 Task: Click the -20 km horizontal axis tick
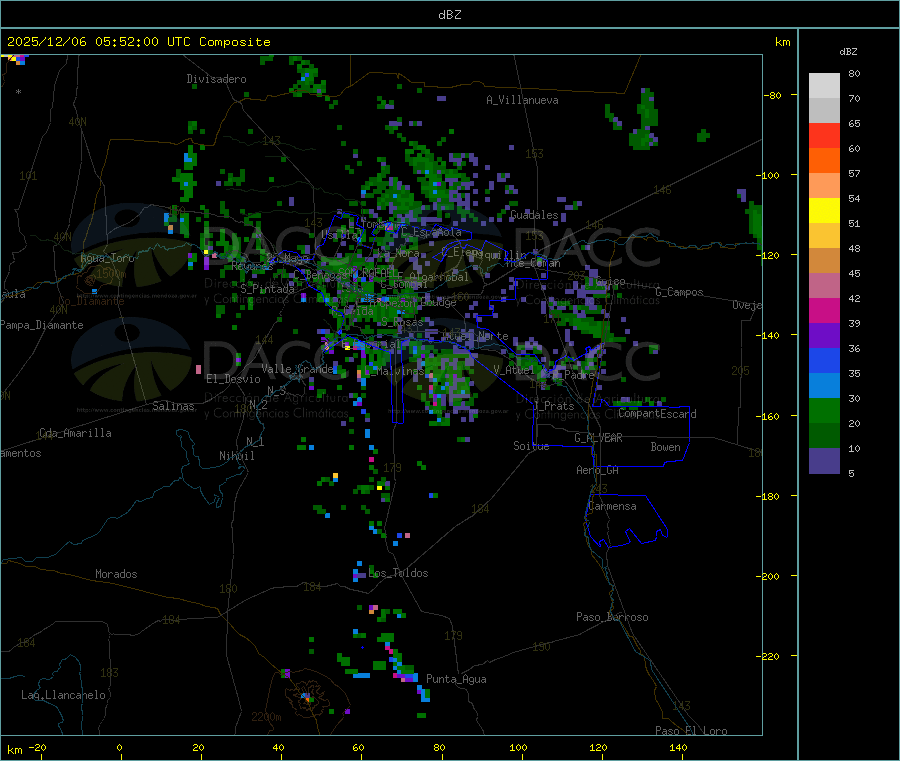pos(37,747)
